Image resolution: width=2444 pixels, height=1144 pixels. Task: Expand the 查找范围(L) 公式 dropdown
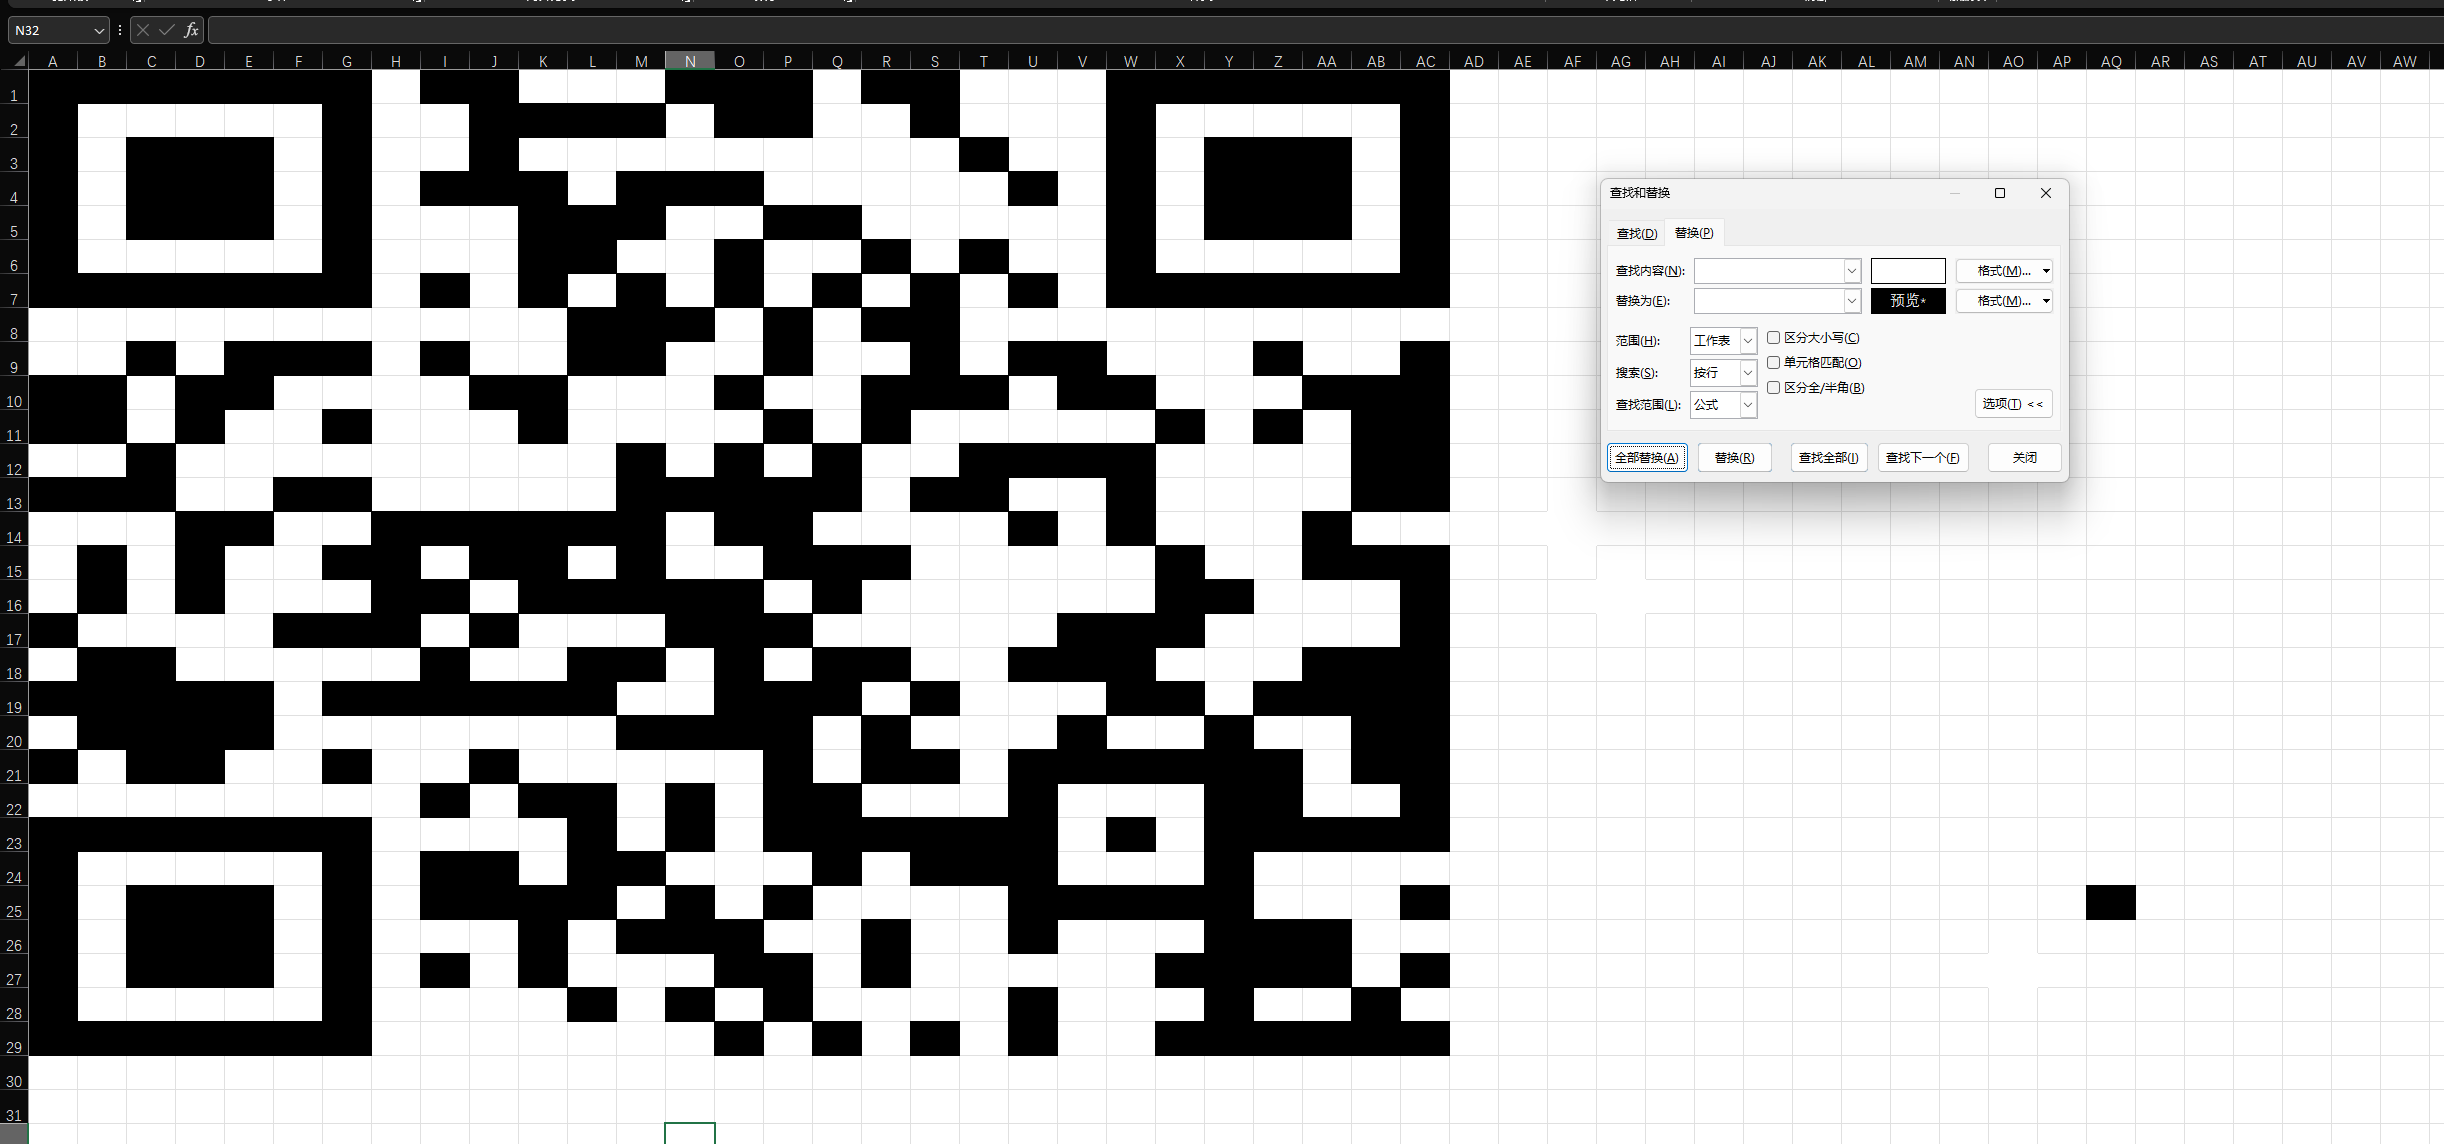coord(1747,405)
